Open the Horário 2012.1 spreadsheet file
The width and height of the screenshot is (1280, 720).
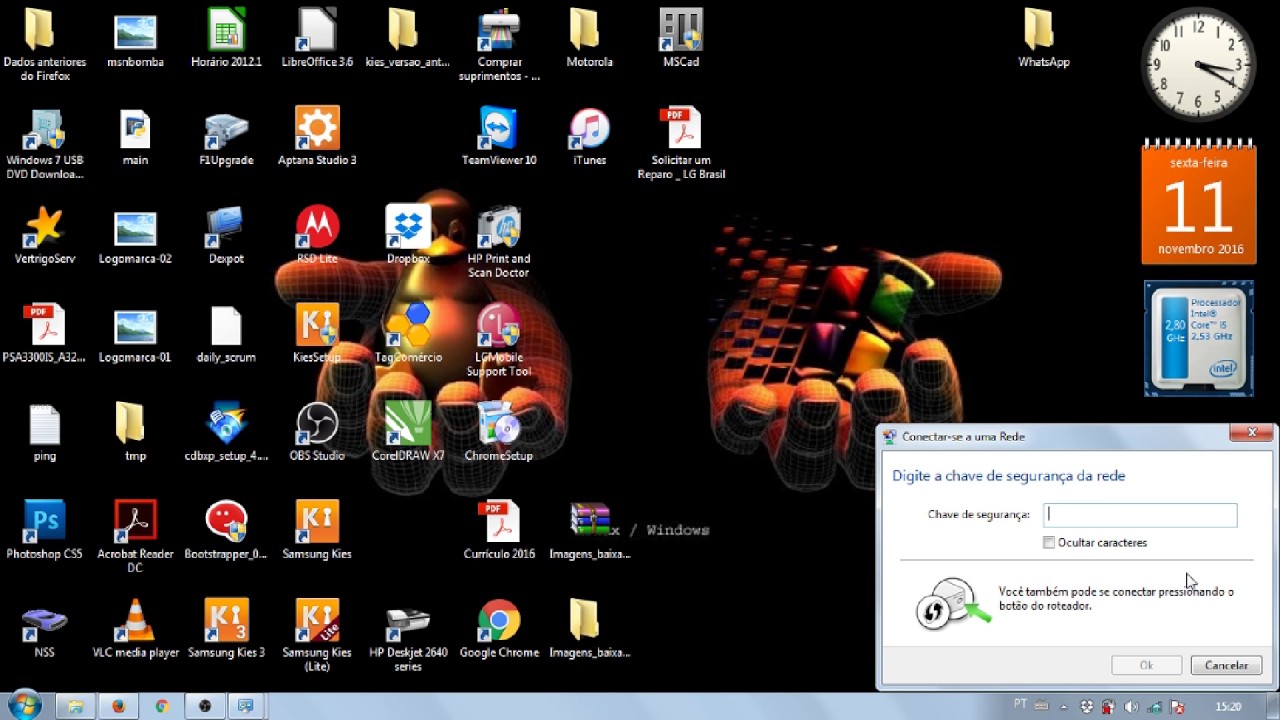click(x=226, y=38)
